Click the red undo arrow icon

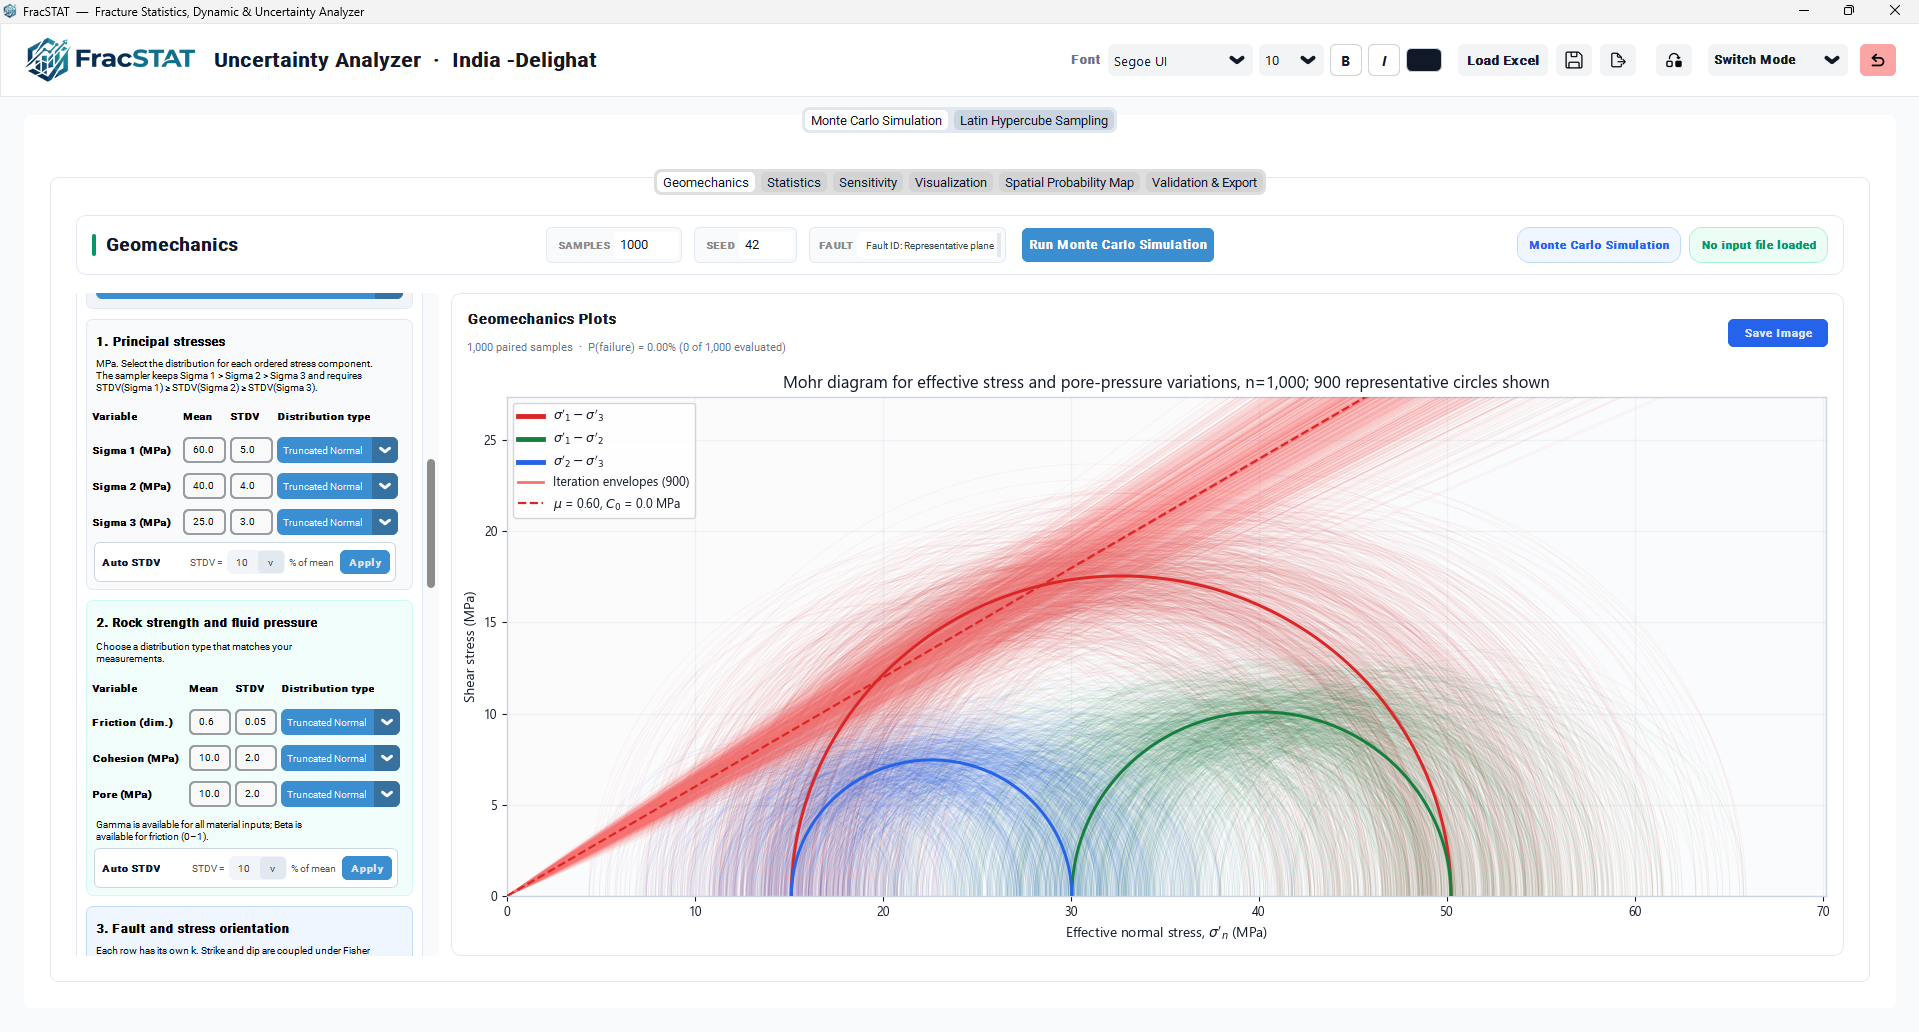click(1878, 60)
